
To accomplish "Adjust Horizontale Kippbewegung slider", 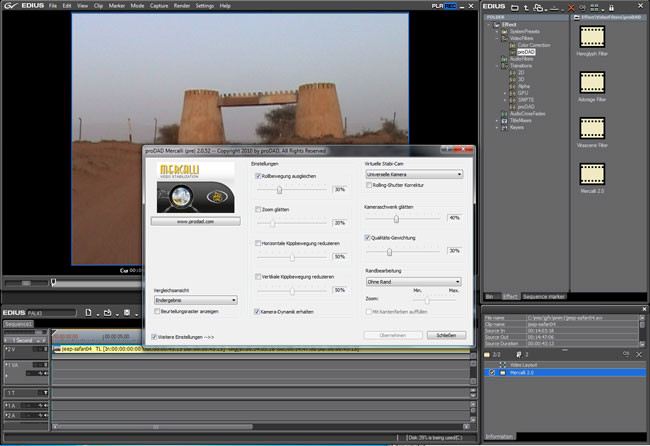I will [x=292, y=257].
